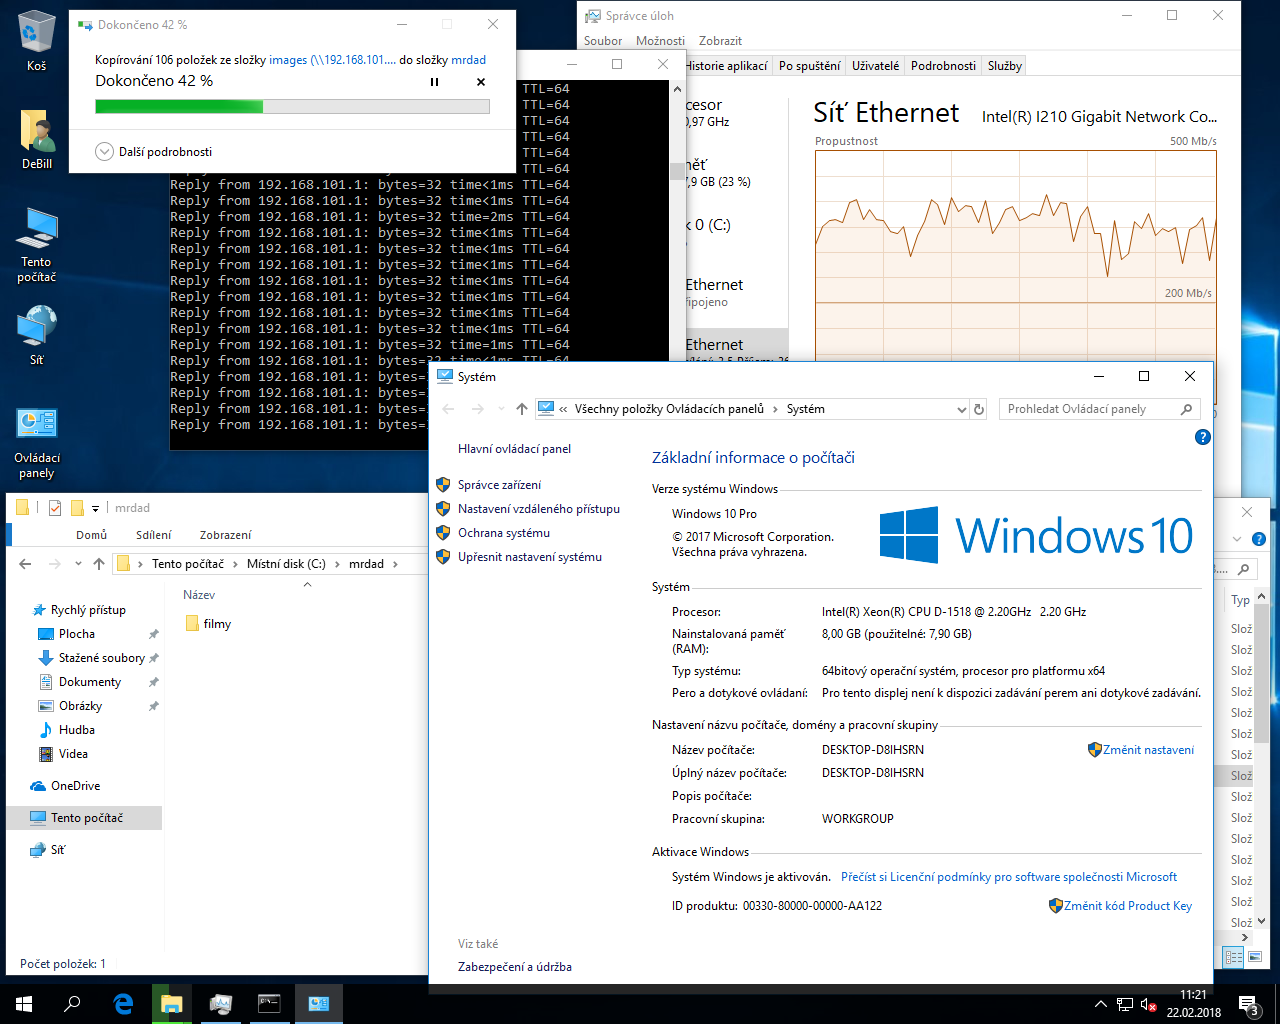1280x1024 pixels.
Task: Open the Domů ribbon tab in Explorer
Action: tap(91, 535)
